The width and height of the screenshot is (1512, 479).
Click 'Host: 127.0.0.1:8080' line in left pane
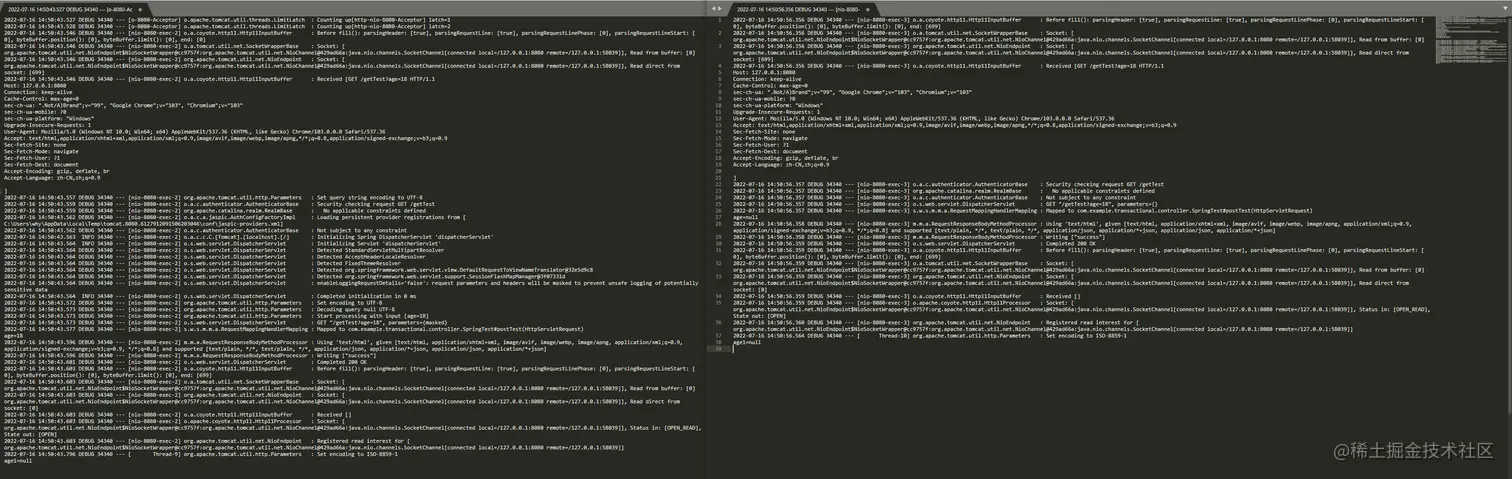[x=35, y=86]
